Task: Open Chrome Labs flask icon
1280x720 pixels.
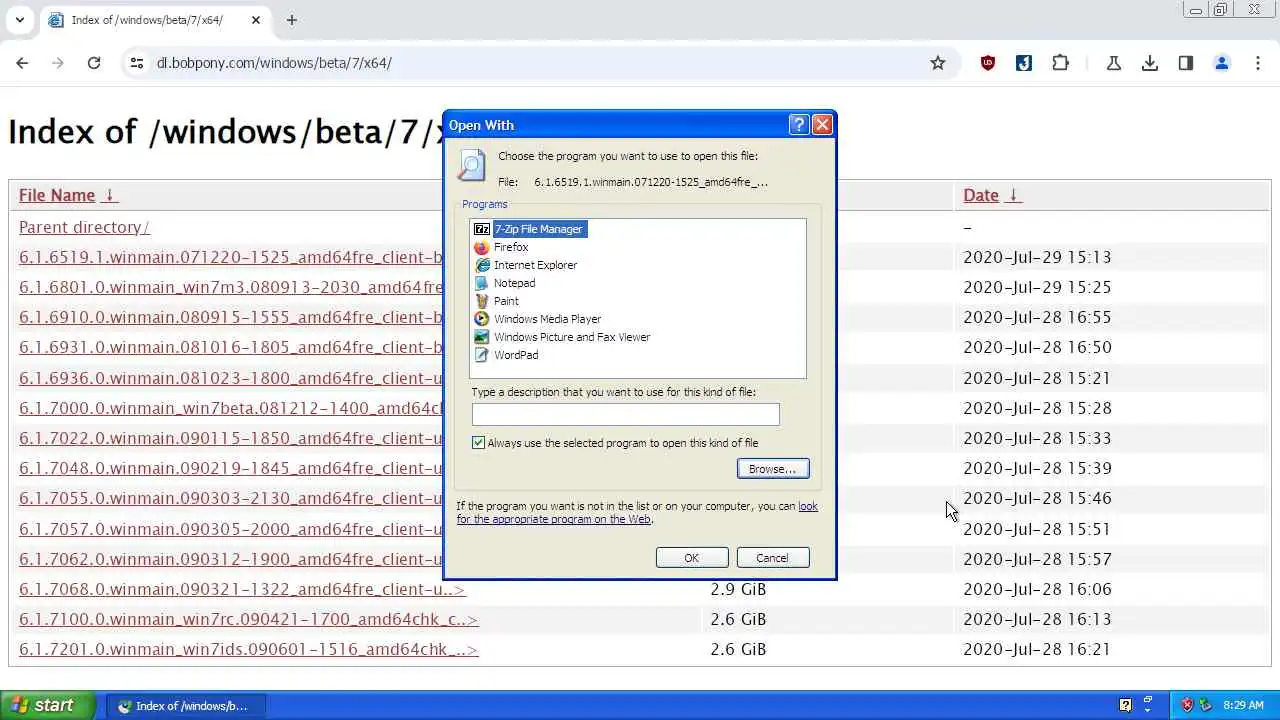Action: (1114, 63)
